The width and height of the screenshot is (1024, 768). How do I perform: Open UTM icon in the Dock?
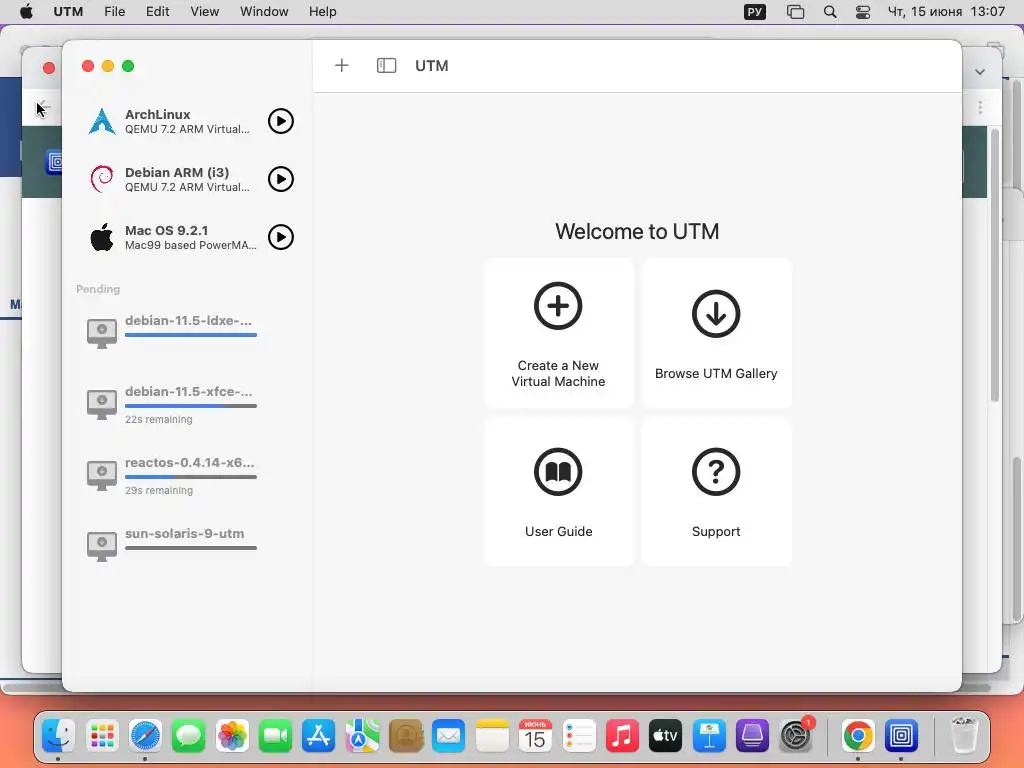pos(901,736)
